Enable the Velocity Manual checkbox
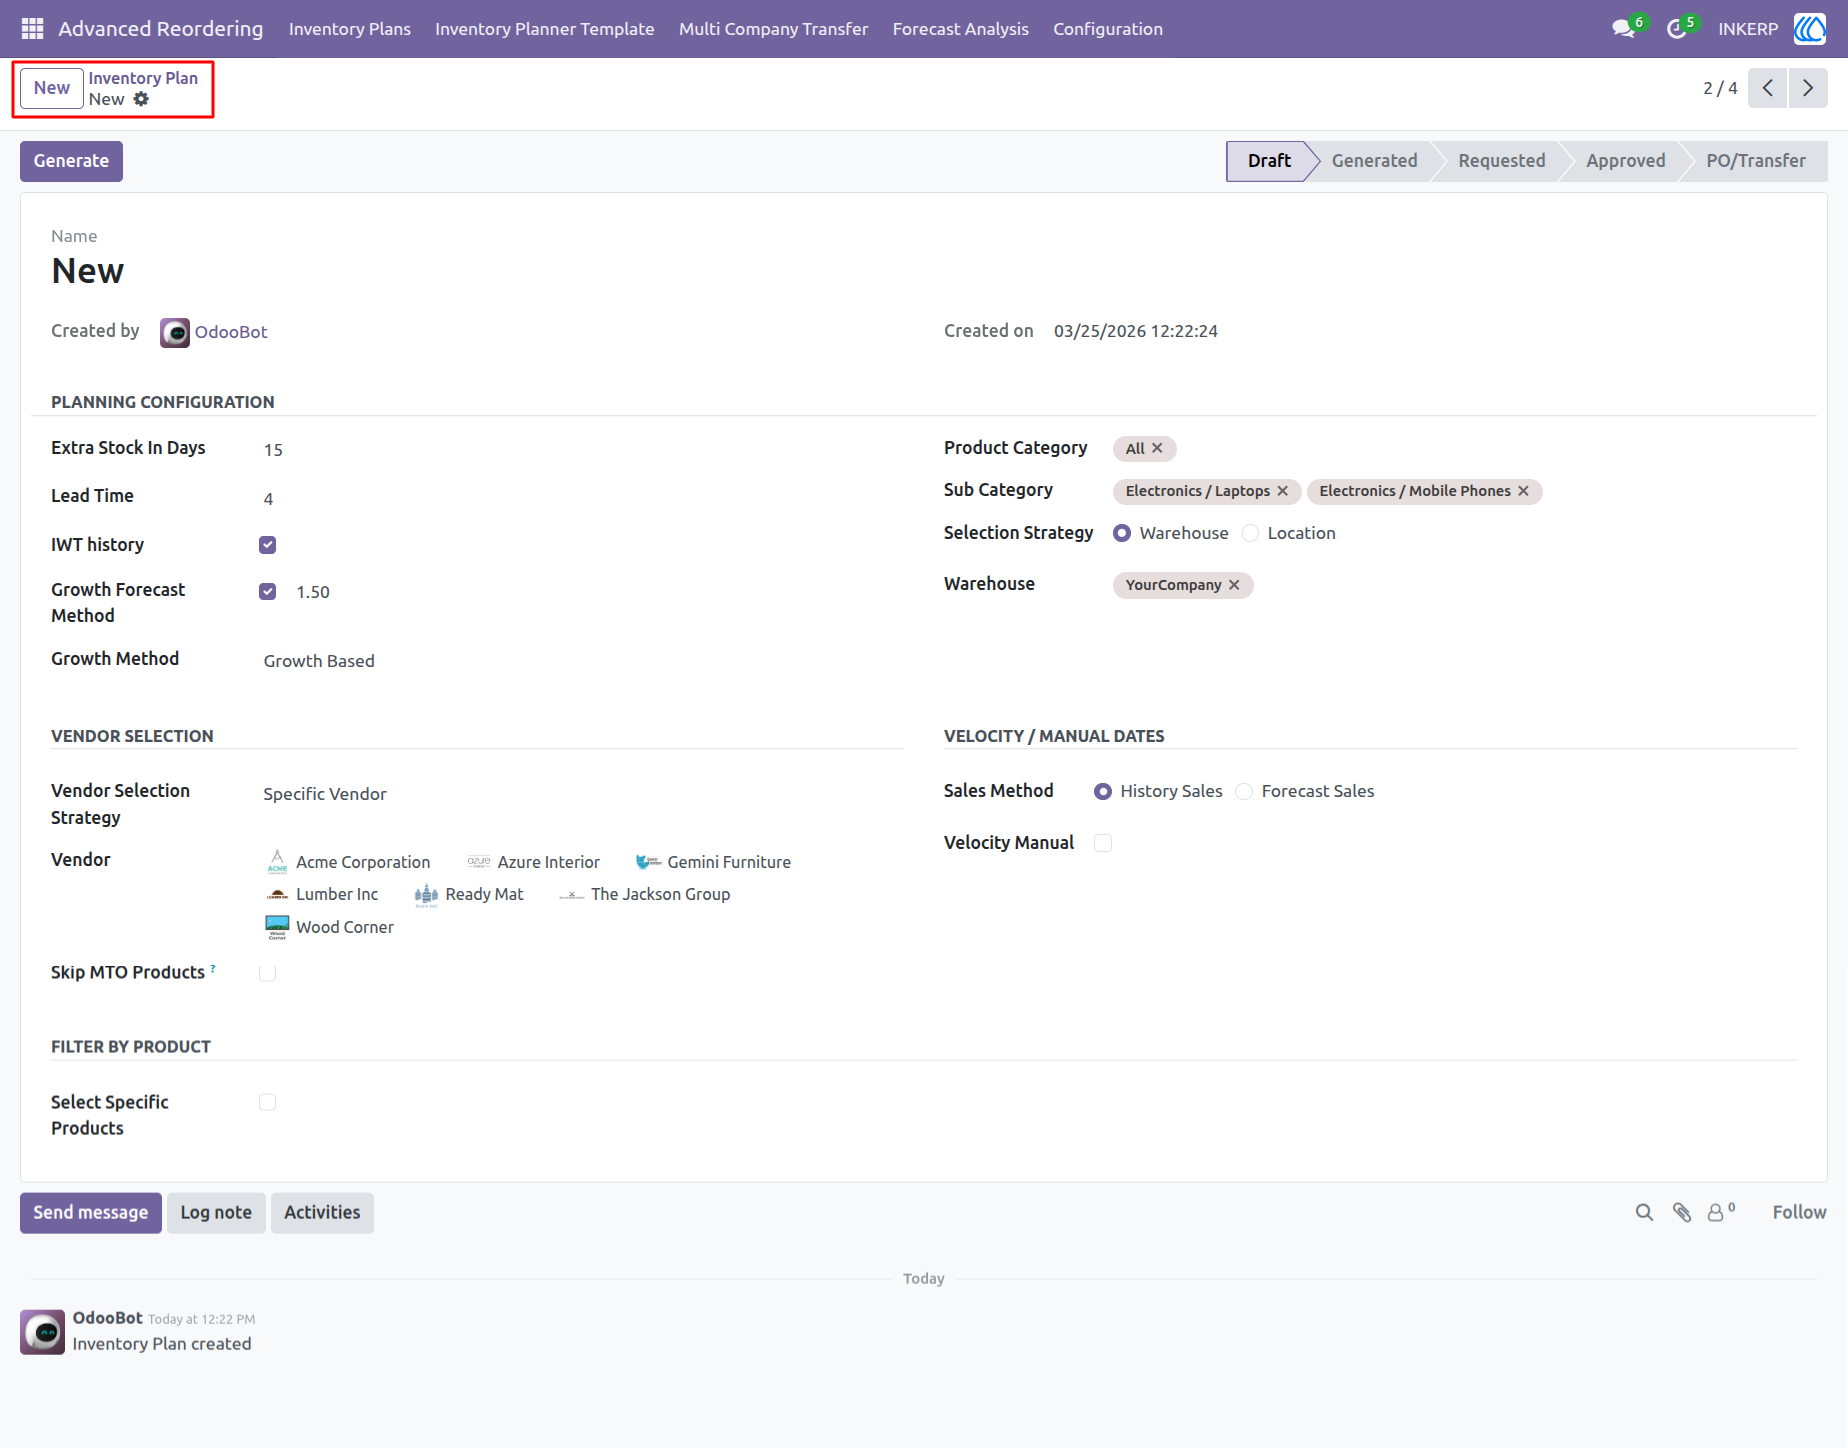This screenshot has height=1450, width=1848. pos(1103,843)
